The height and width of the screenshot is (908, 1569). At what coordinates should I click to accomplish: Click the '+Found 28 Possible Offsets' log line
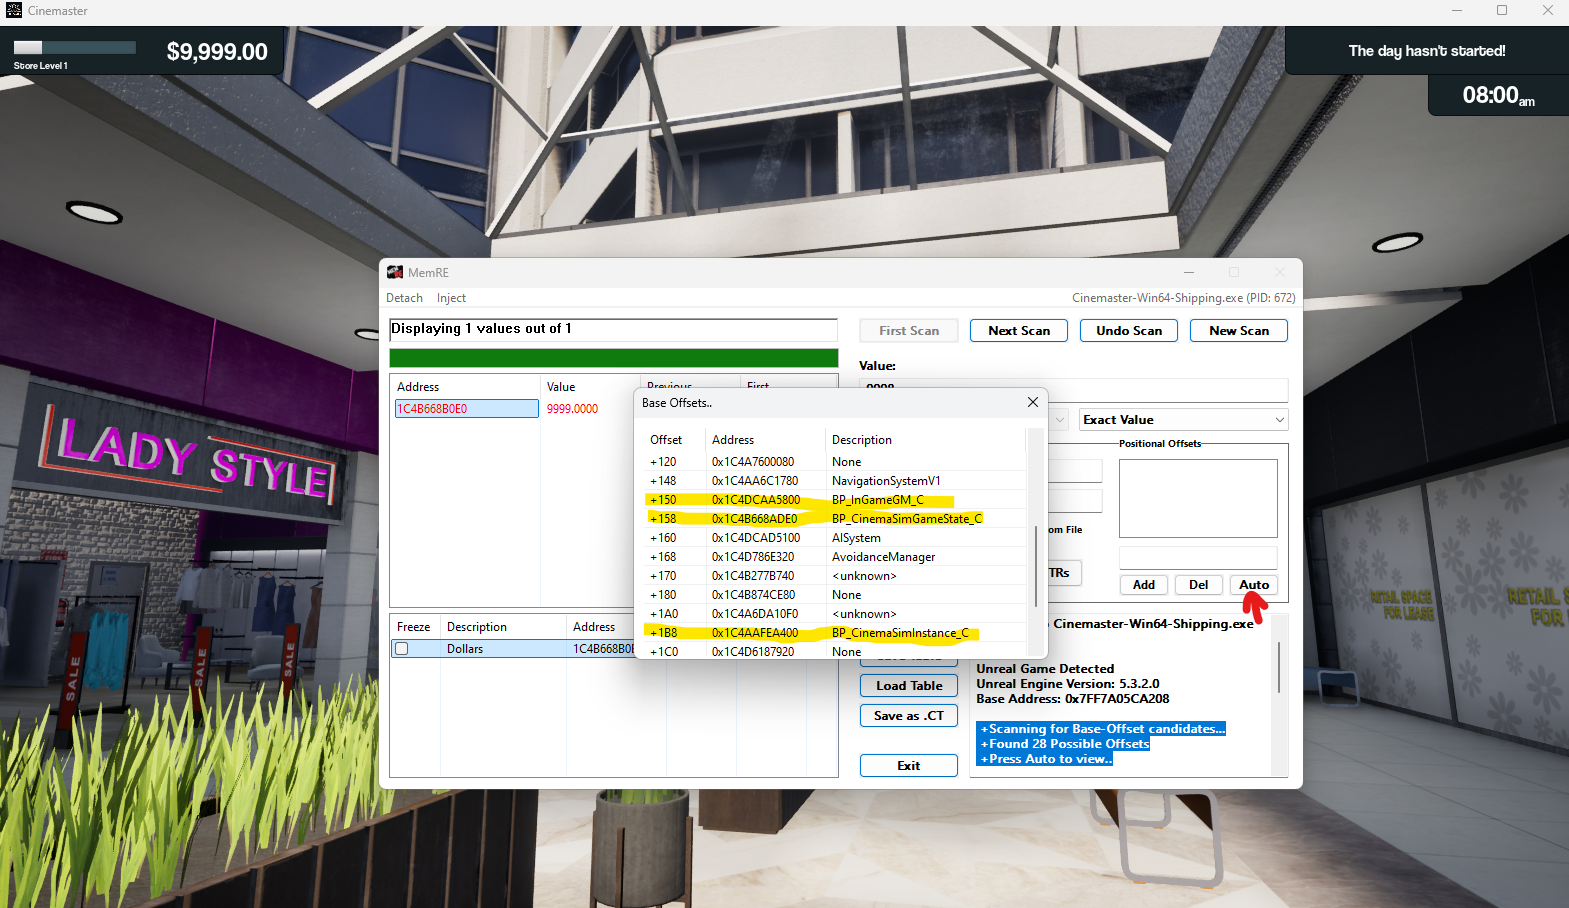[x=1064, y=744]
